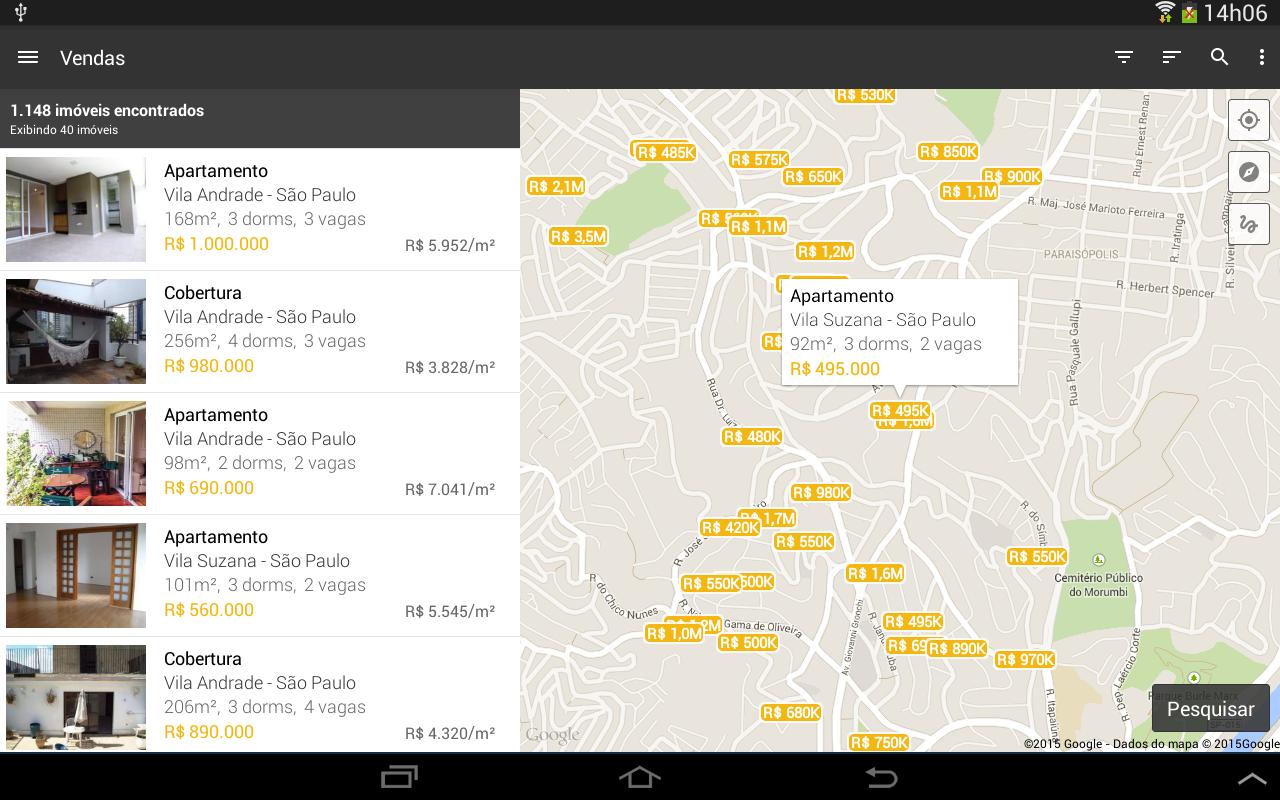The width and height of the screenshot is (1280, 800).
Task: Tap the R$ 970K map marker
Action: click(x=1025, y=659)
